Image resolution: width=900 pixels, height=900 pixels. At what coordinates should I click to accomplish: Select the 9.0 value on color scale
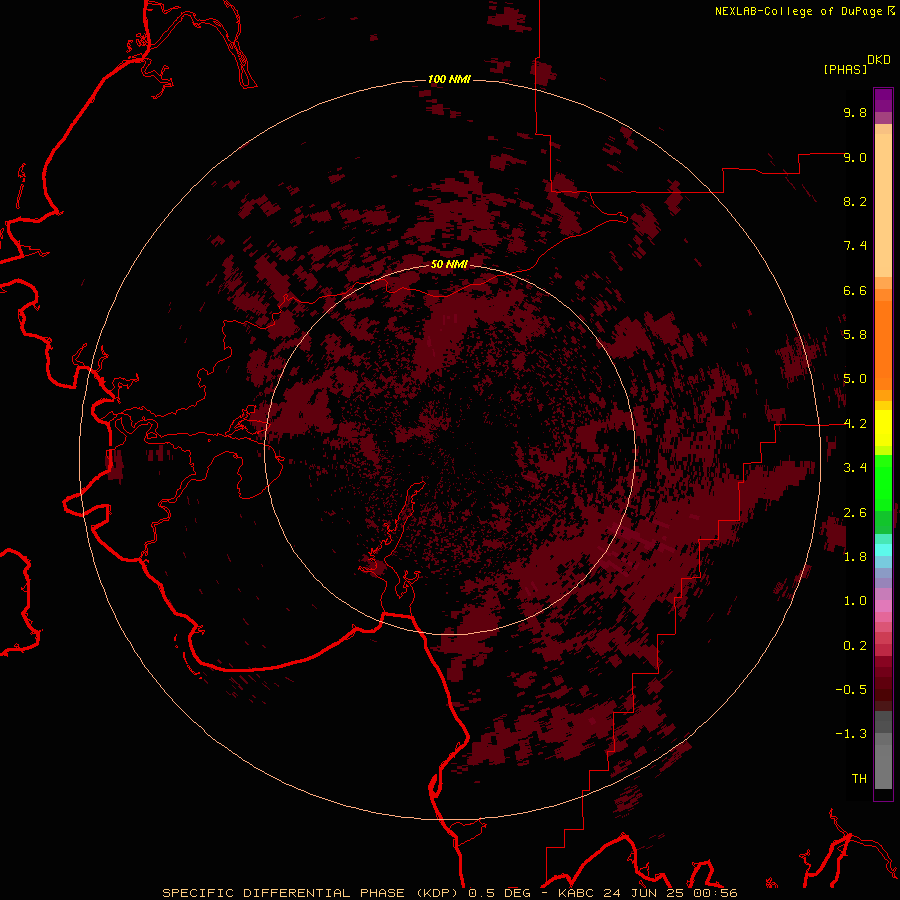tap(855, 157)
